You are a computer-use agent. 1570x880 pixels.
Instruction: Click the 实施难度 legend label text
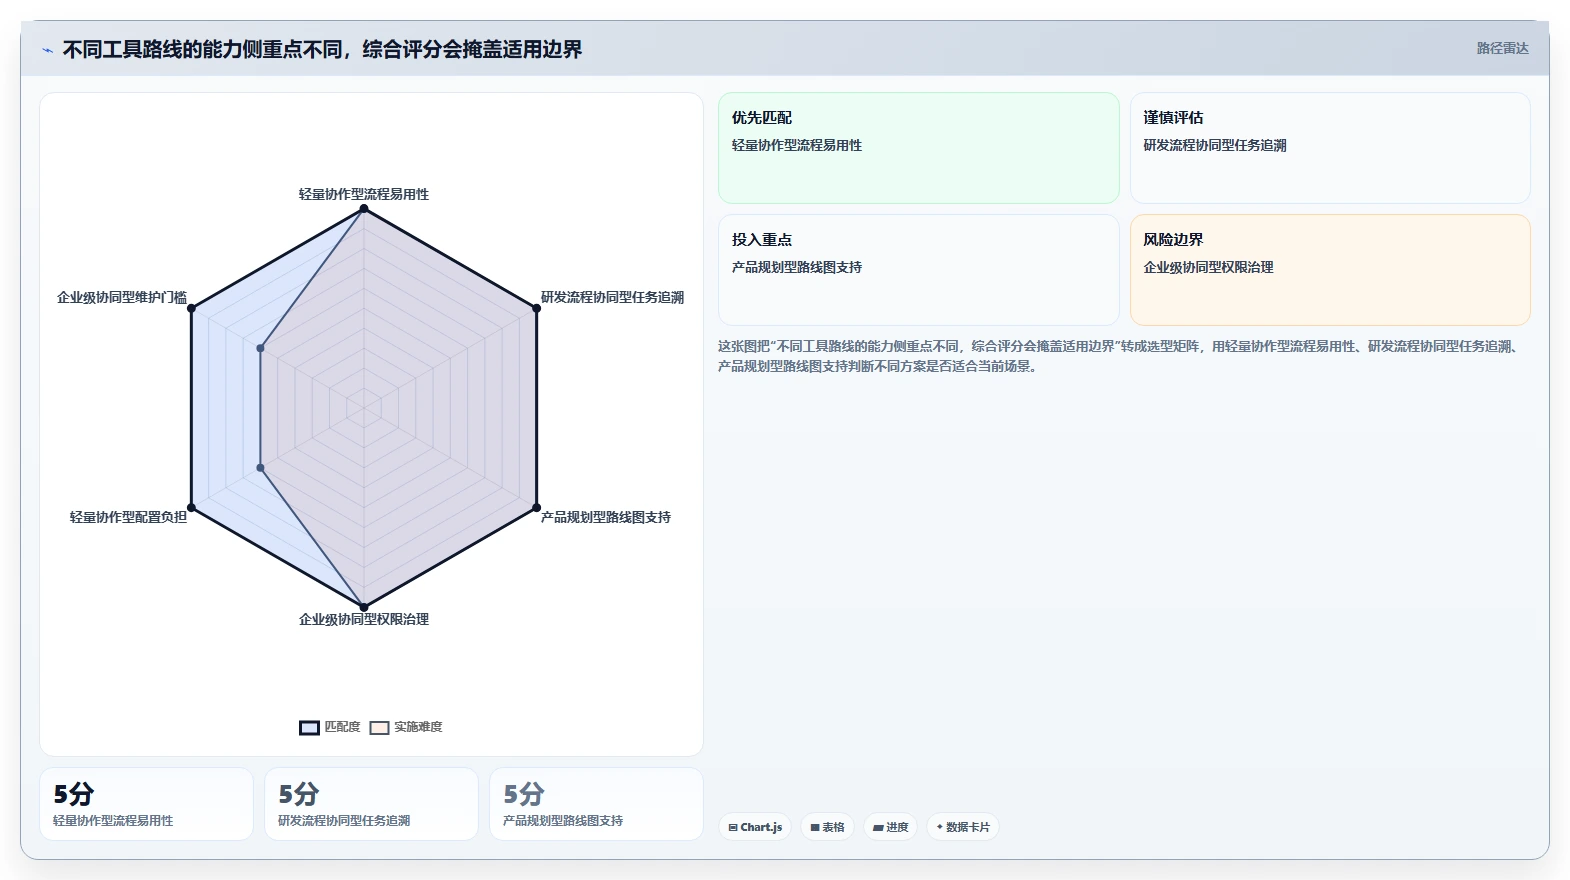pyautogui.click(x=418, y=727)
